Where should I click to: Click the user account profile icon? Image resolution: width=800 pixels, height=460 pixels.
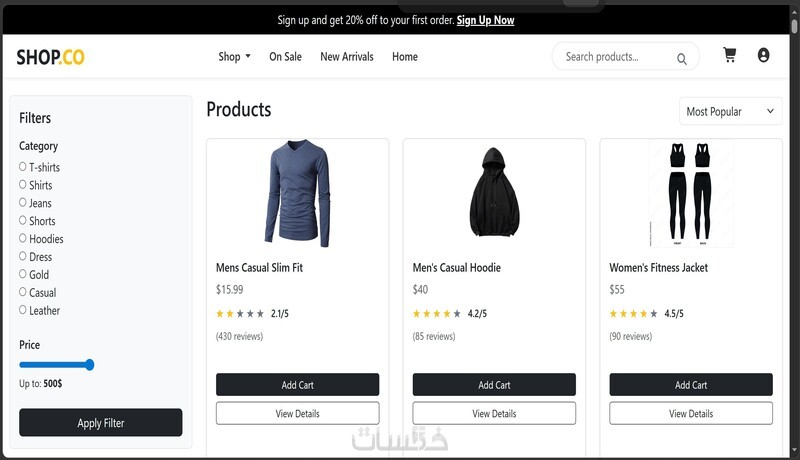point(764,56)
